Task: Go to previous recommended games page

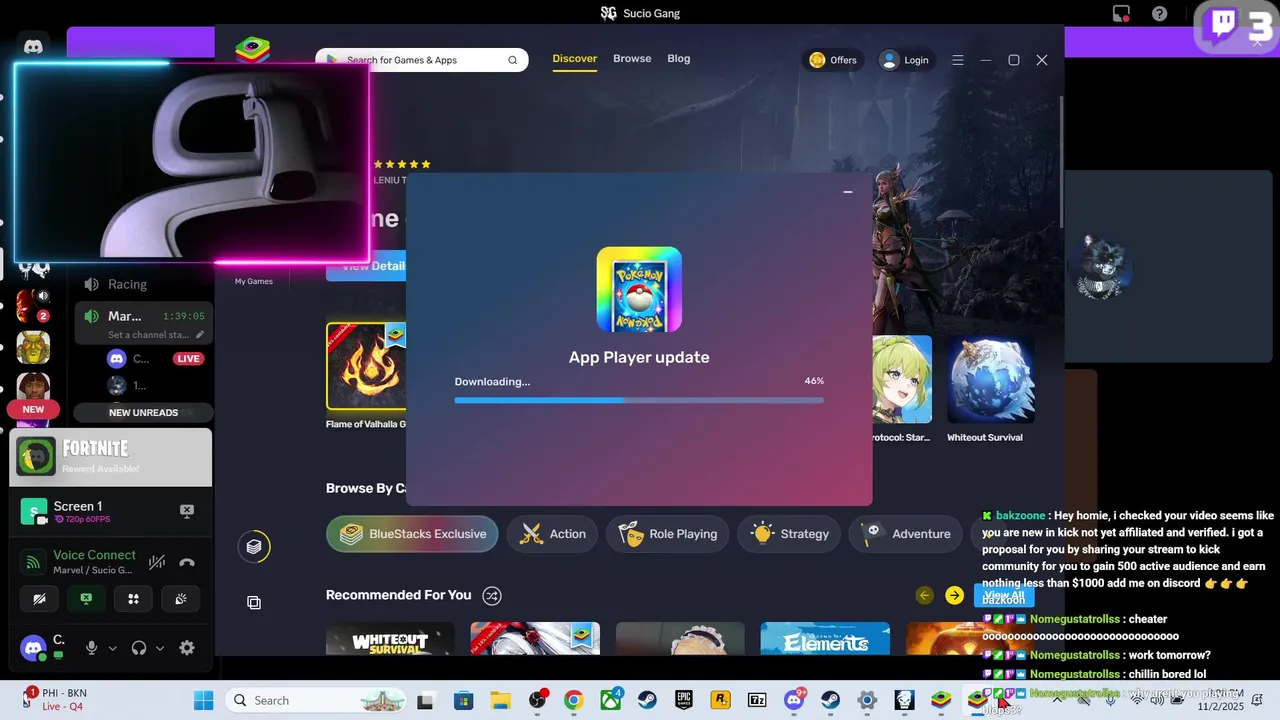Action: [x=925, y=596]
